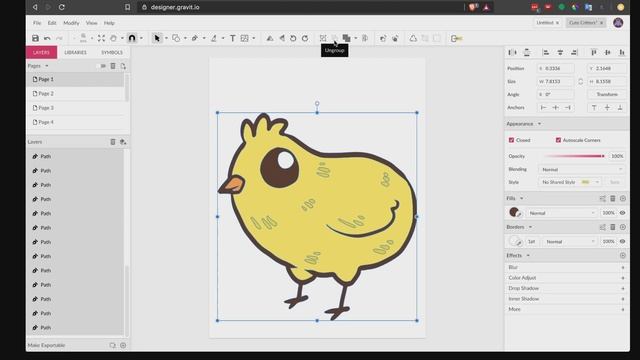
Task: Click the Save icon in the toolbar
Action: [36, 38]
